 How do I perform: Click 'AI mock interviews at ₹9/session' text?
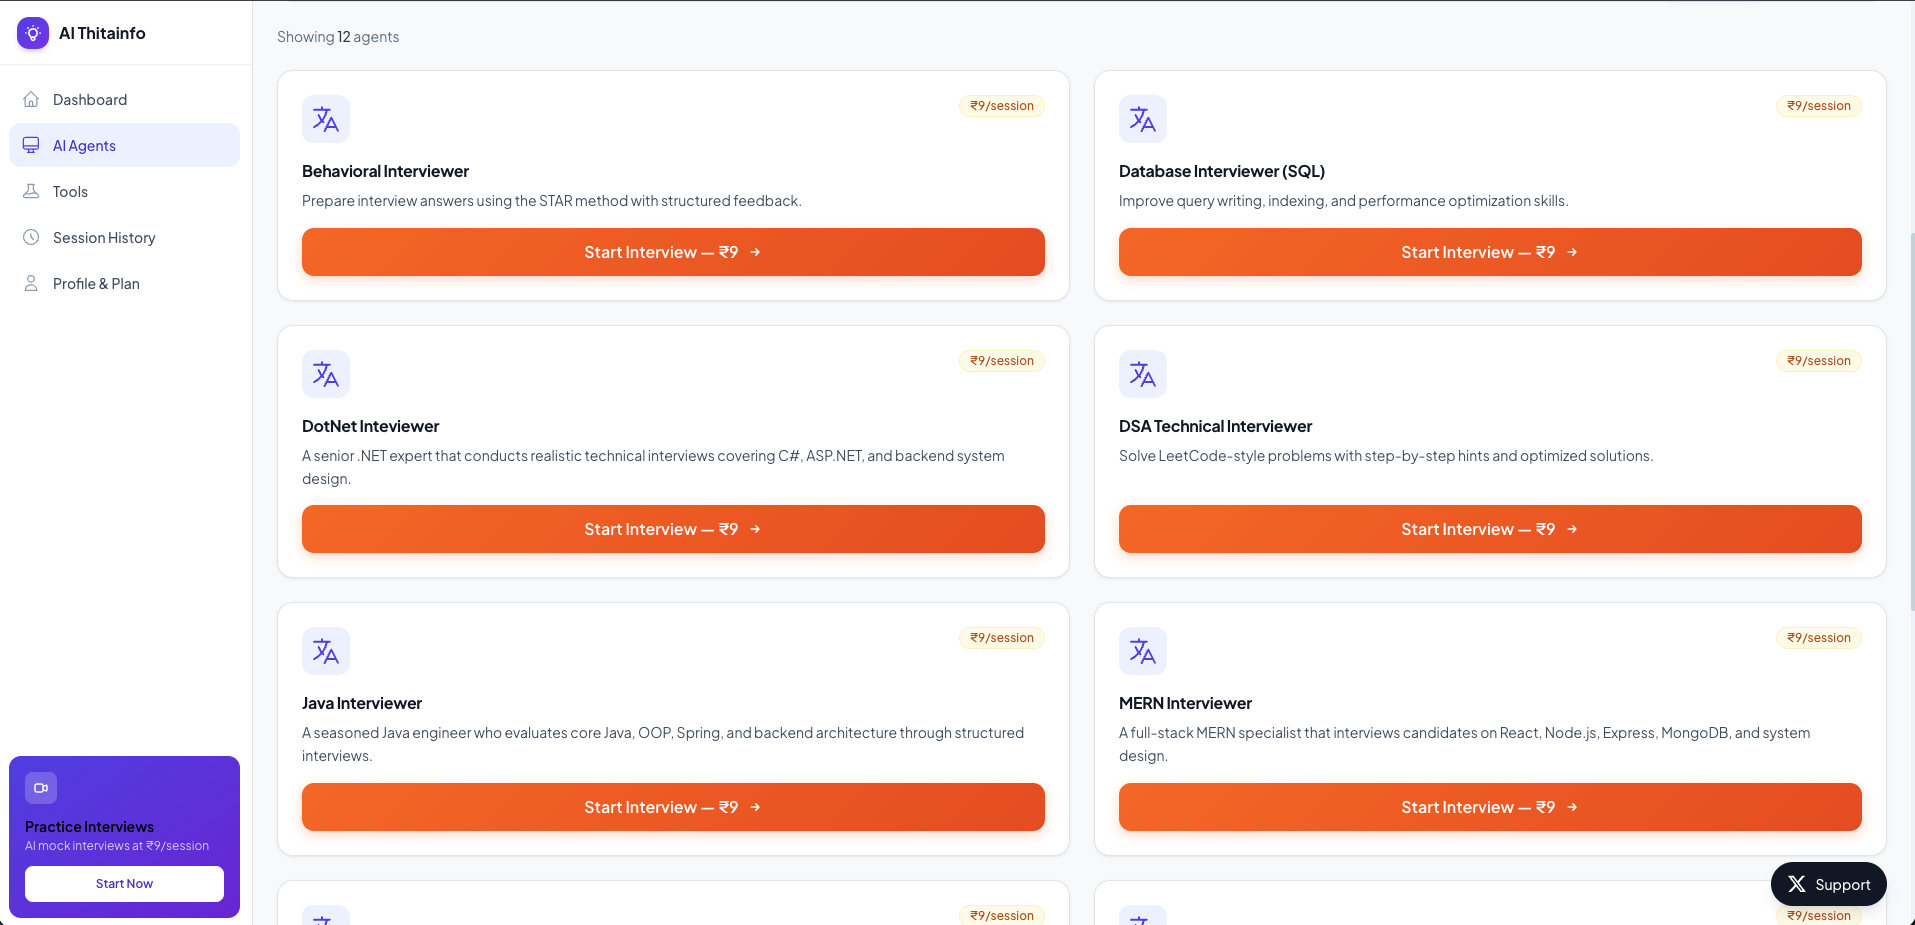tap(117, 846)
